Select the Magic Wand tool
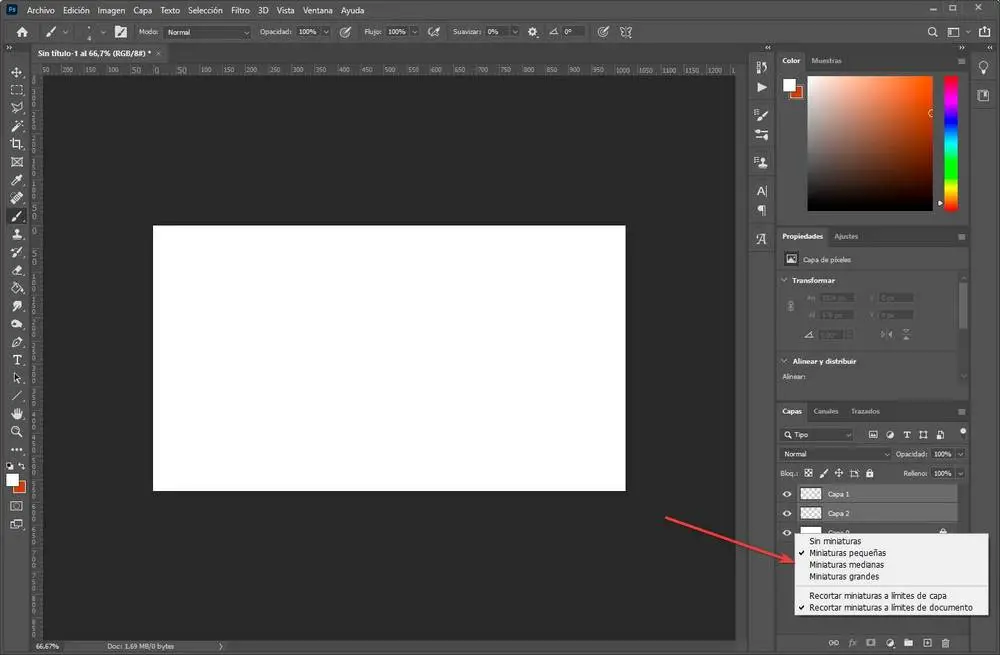1000x655 pixels. (16, 126)
